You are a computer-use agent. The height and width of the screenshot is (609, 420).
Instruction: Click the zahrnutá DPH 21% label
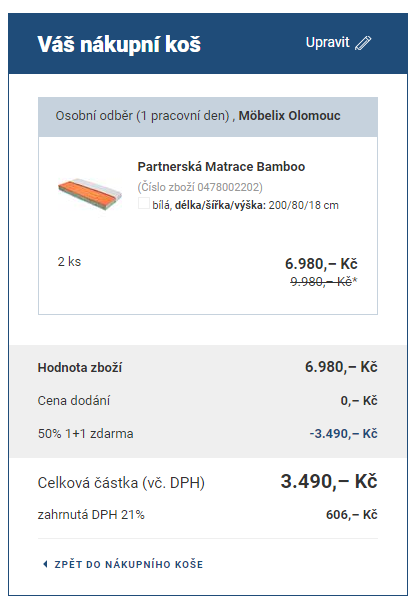[x=91, y=515]
